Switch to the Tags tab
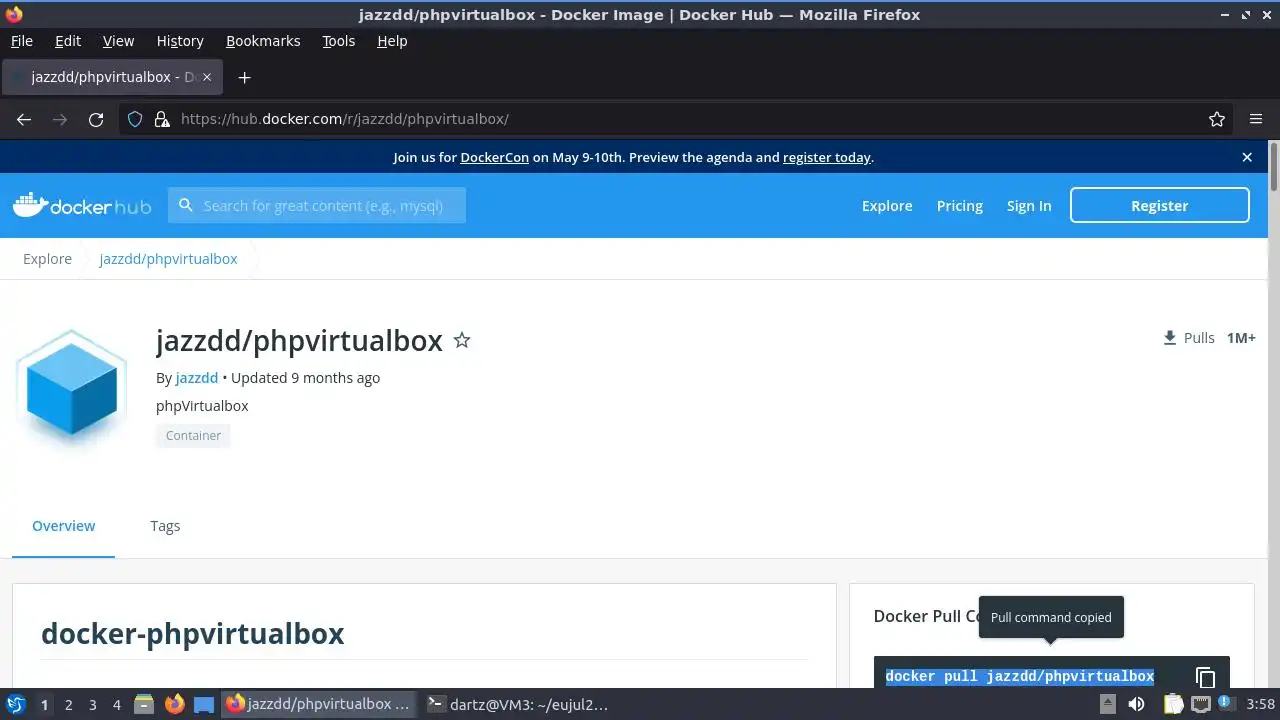1280x720 pixels. coord(165,526)
